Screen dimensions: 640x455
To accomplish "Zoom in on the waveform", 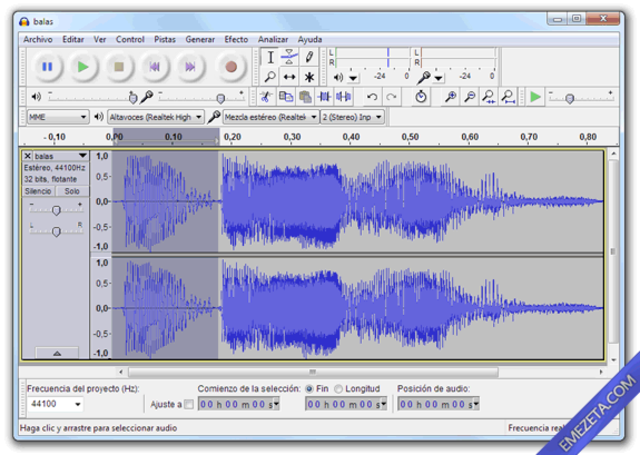I will click(x=450, y=97).
